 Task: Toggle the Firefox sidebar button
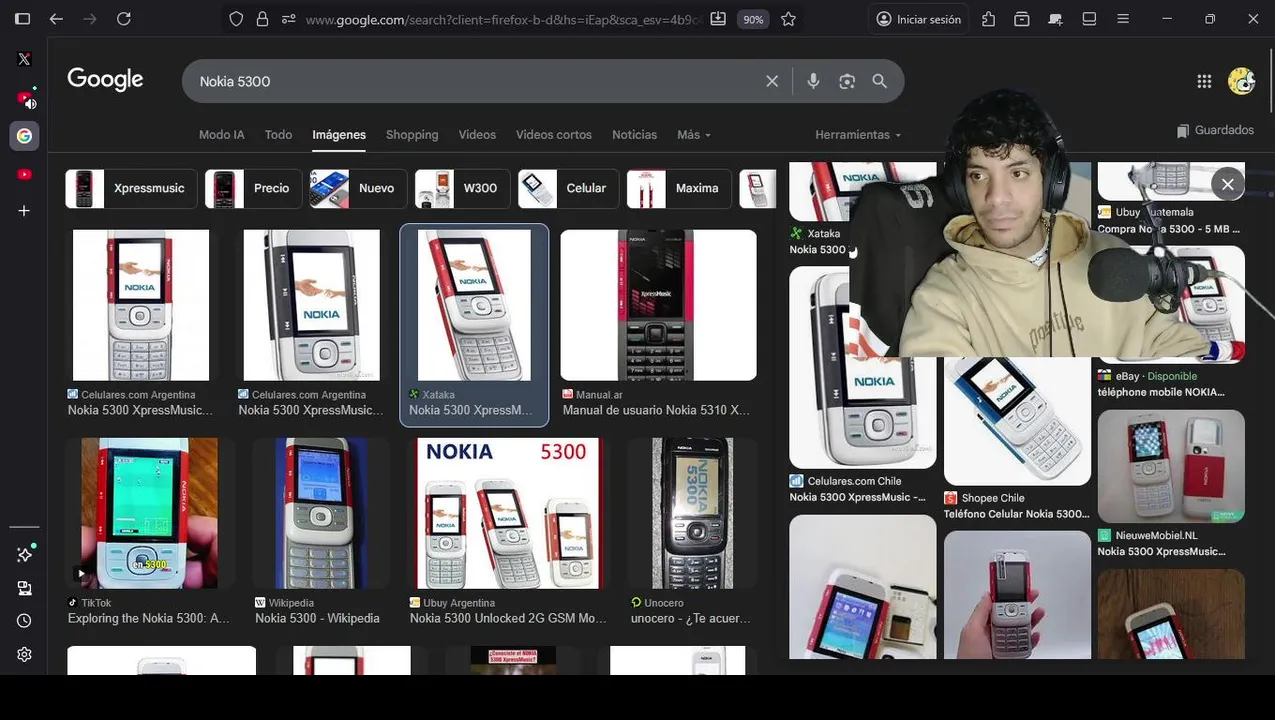[x=22, y=19]
